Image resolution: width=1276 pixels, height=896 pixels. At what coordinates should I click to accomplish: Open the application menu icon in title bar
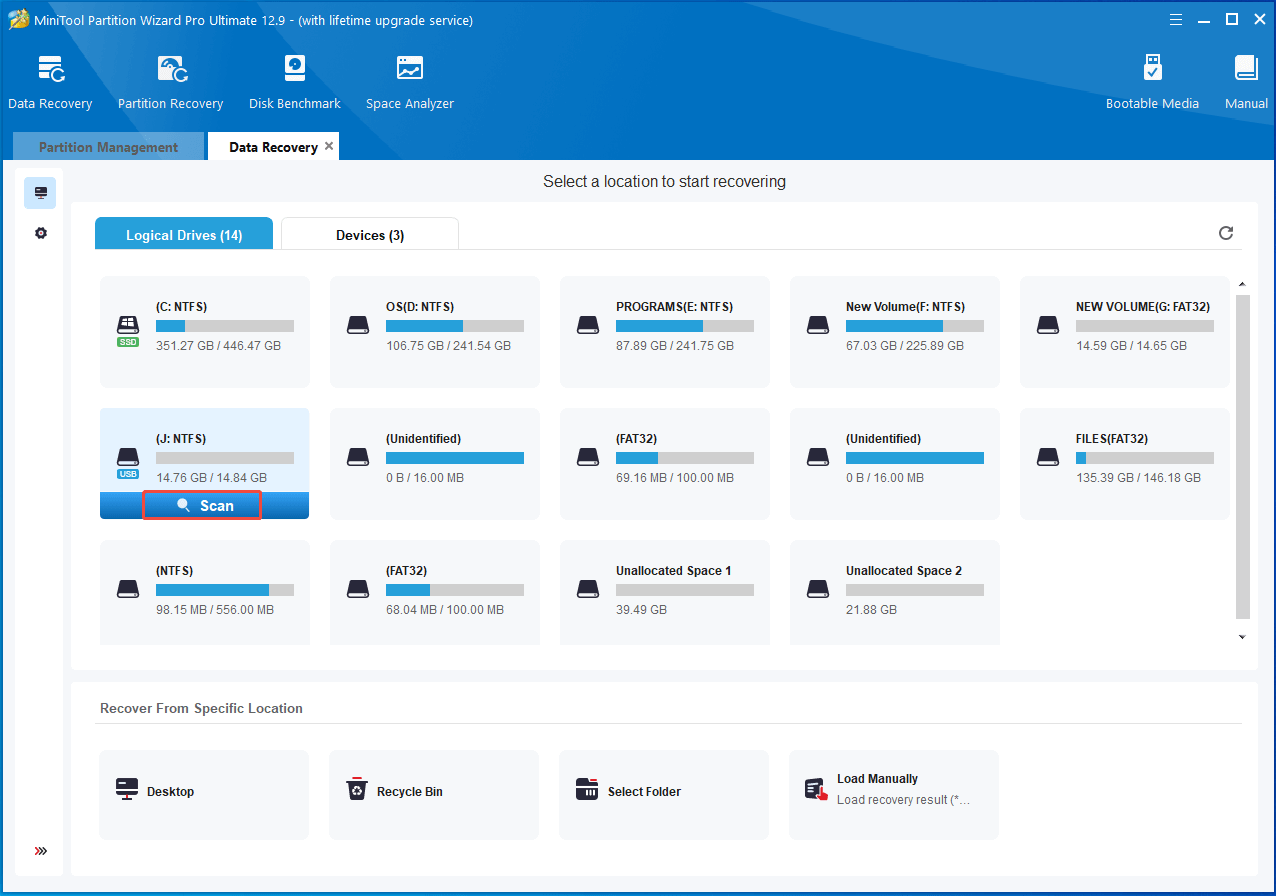pyautogui.click(x=1177, y=19)
